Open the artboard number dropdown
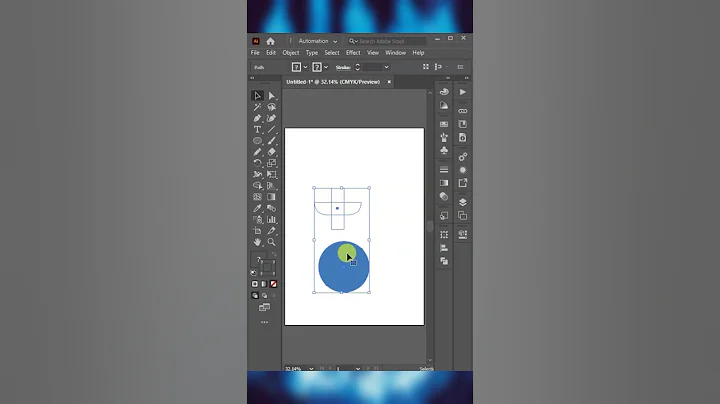The image size is (720, 404). click(358, 369)
